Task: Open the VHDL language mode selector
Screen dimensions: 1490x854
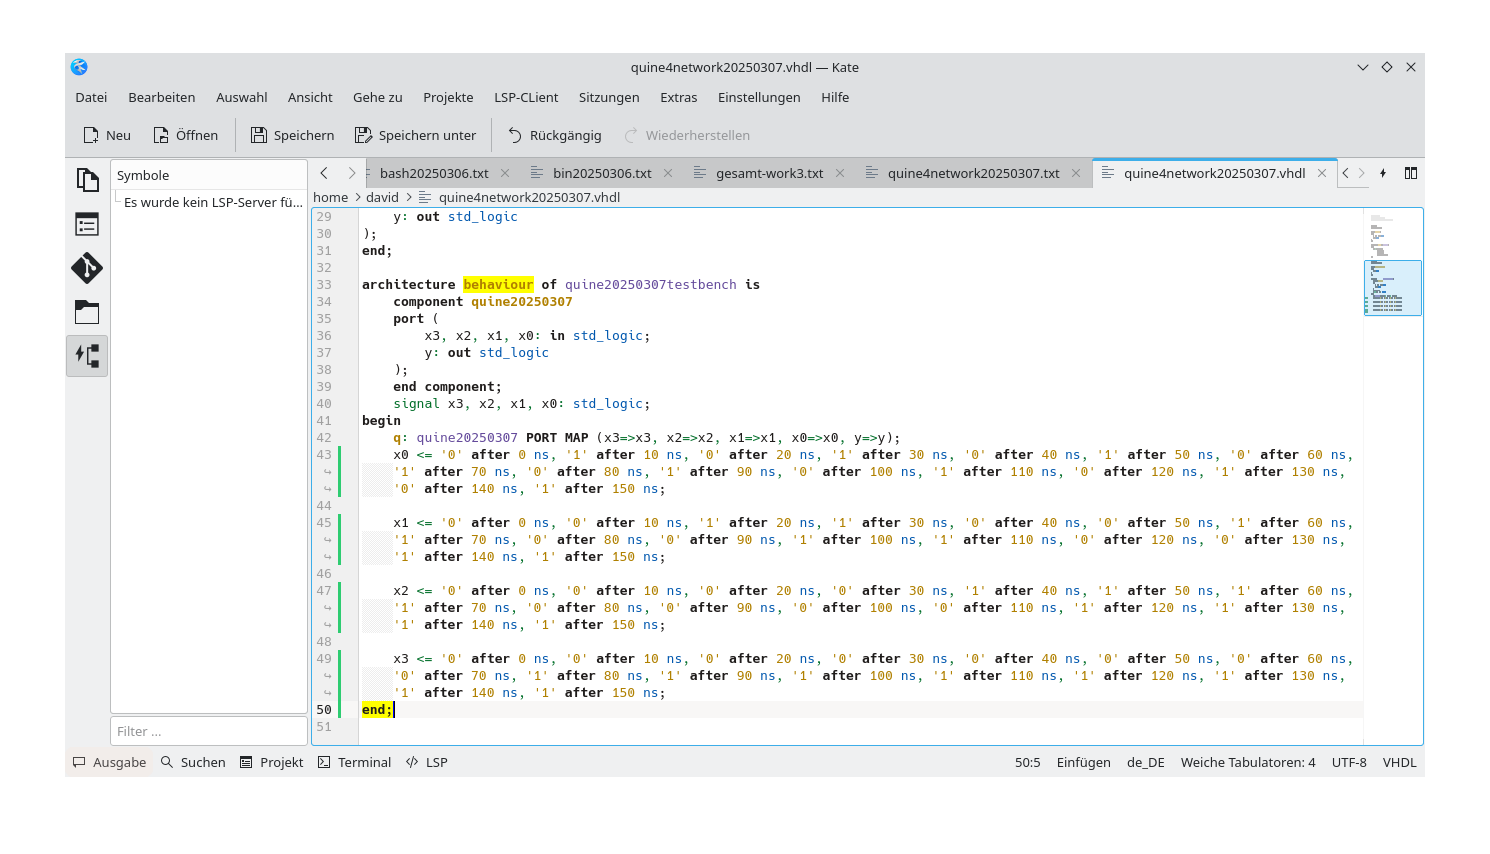Action: (1399, 761)
